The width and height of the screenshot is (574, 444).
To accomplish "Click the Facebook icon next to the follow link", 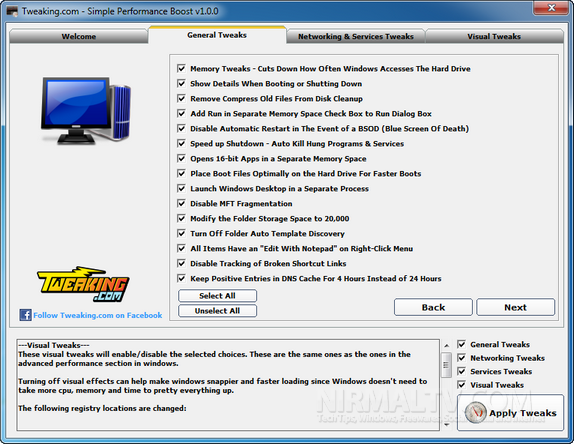I will [x=25, y=315].
